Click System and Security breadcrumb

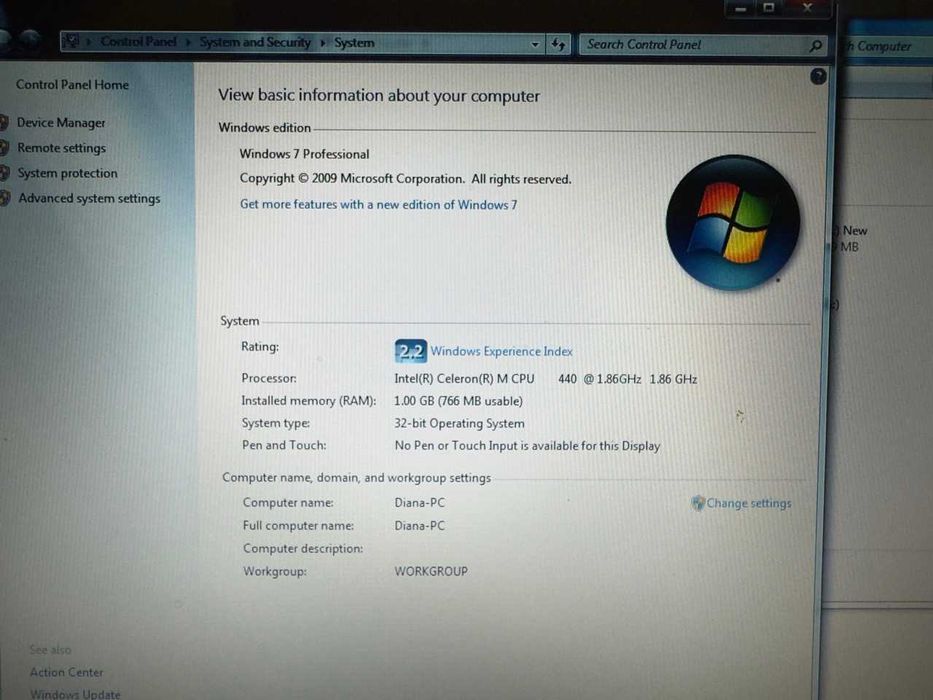pos(255,42)
